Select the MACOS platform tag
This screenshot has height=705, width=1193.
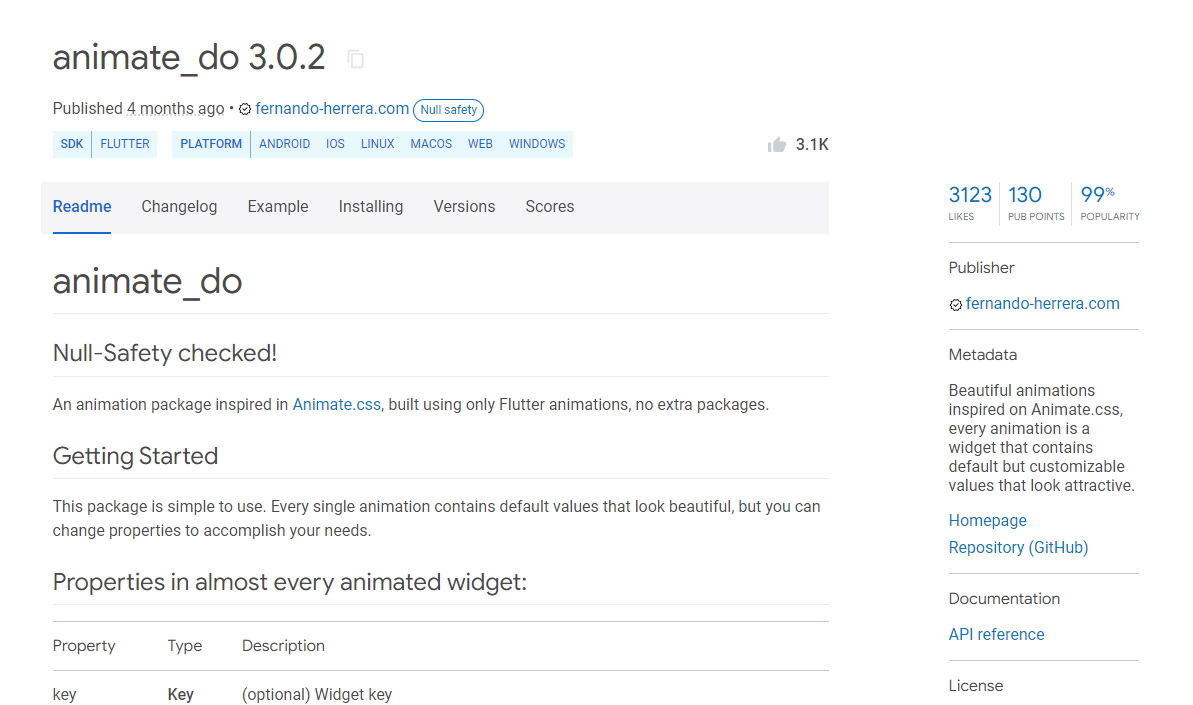click(431, 144)
